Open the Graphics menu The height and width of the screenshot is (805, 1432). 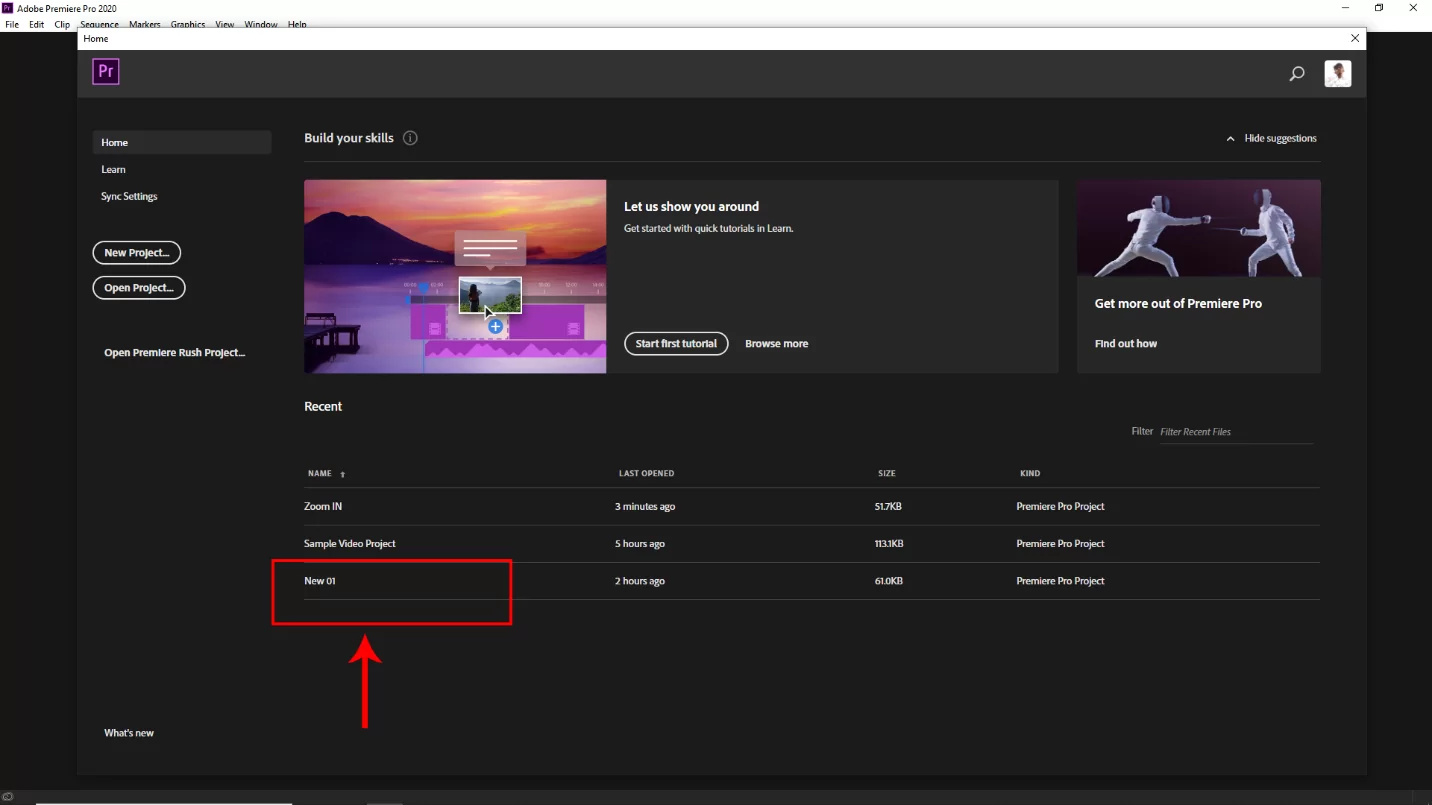[188, 24]
